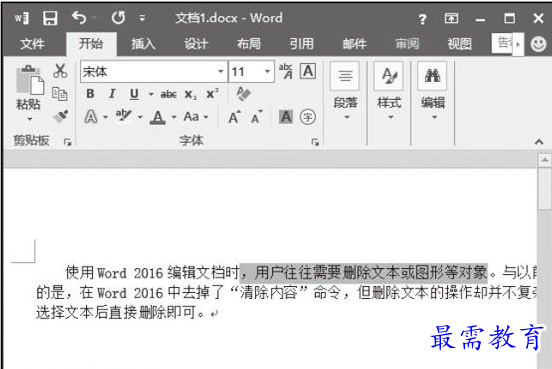Copy the selected text
Viewport: 552px width, 369px height.
[x=59, y=94]
